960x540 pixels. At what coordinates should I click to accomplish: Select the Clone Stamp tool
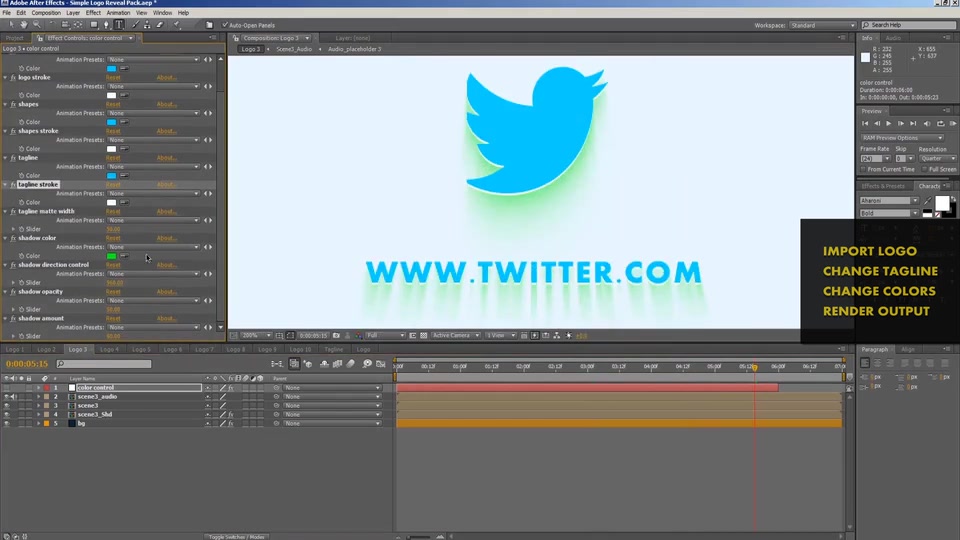148,25
